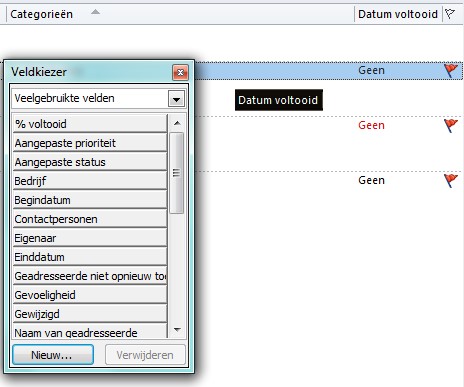464x387 pixels.
Task: Click the Datum voltooid column header
Action: pyautogui.click(x=398, y=14)
